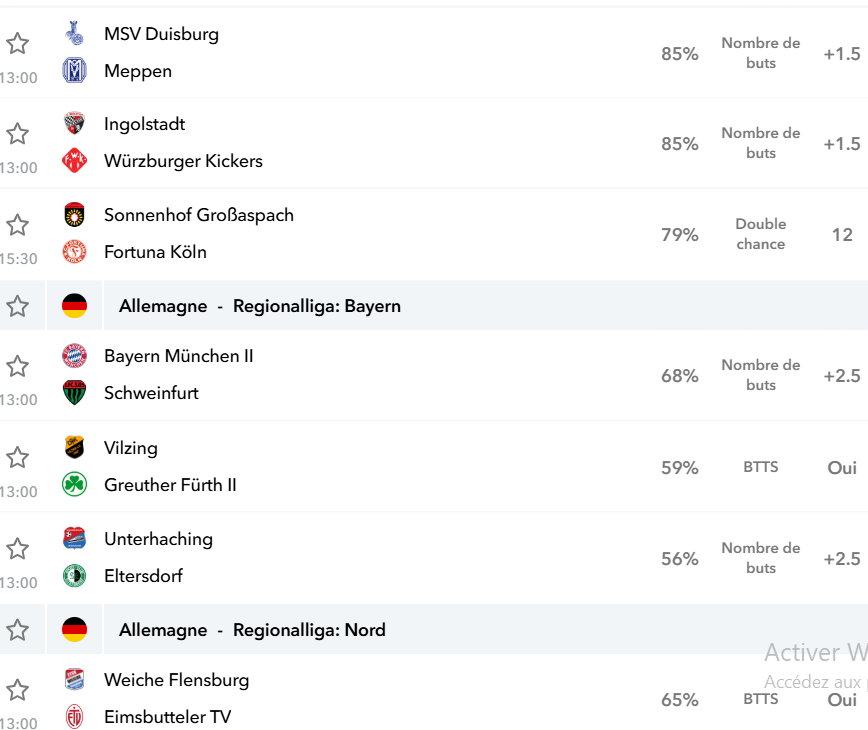Click the MSV Duisburg club crest
Screen dimensions: 868x730
[x=74, y=33]
